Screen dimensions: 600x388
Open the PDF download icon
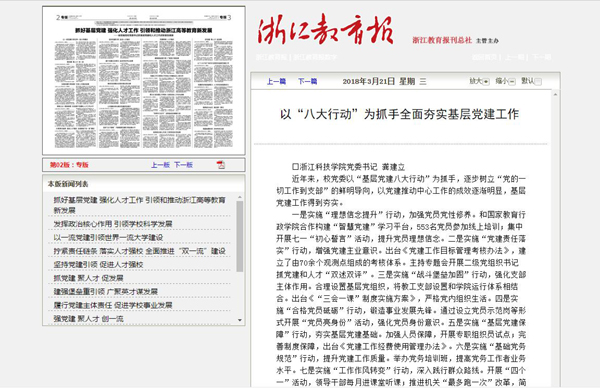(x=221, y=165)
